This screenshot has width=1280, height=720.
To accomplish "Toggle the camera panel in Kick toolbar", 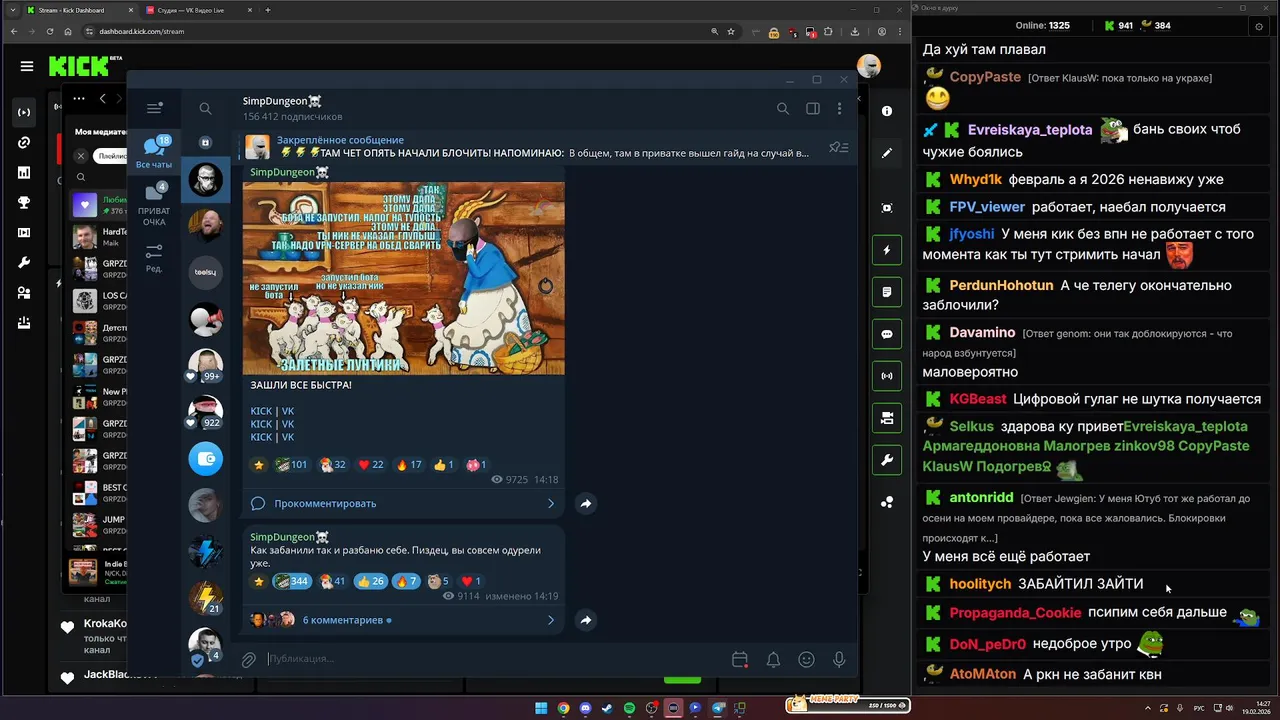I will [x=887, y=418].
